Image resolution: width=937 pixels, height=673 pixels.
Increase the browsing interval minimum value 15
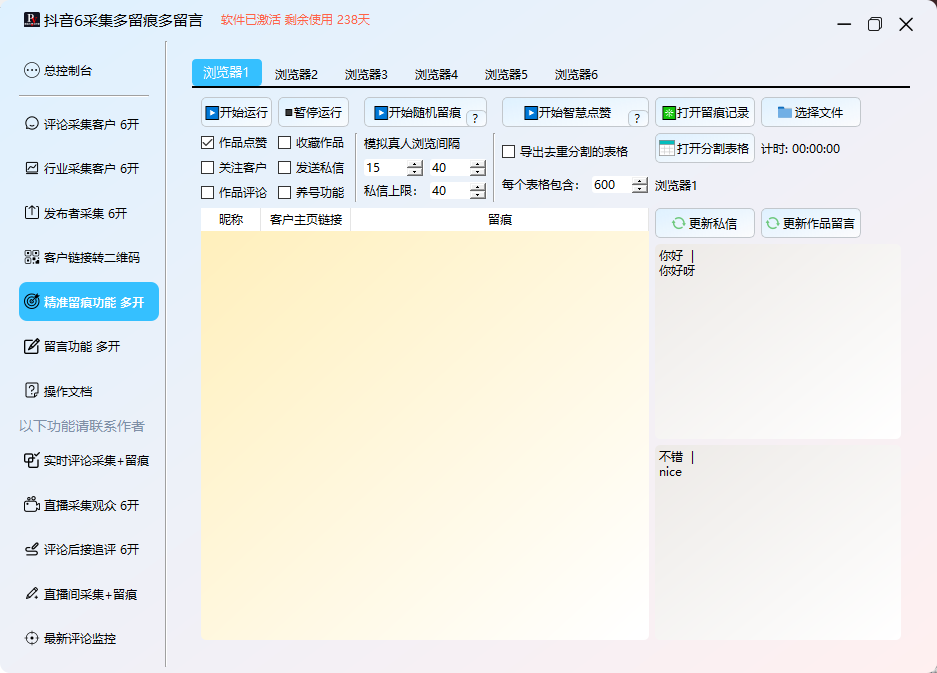414,163
